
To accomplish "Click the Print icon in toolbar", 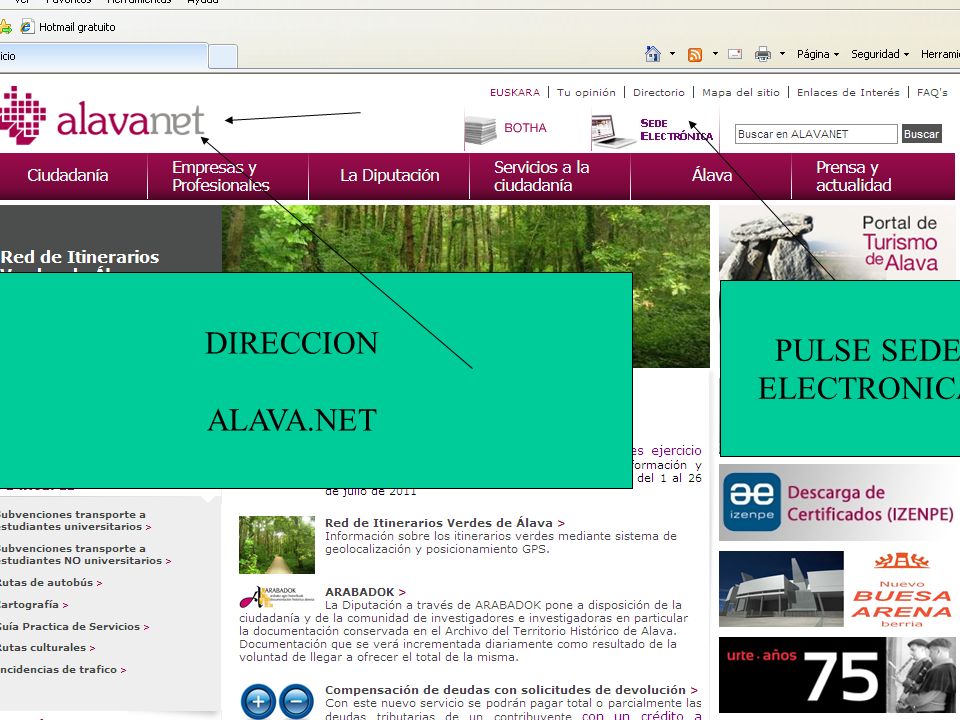I will tap(763, 54).
